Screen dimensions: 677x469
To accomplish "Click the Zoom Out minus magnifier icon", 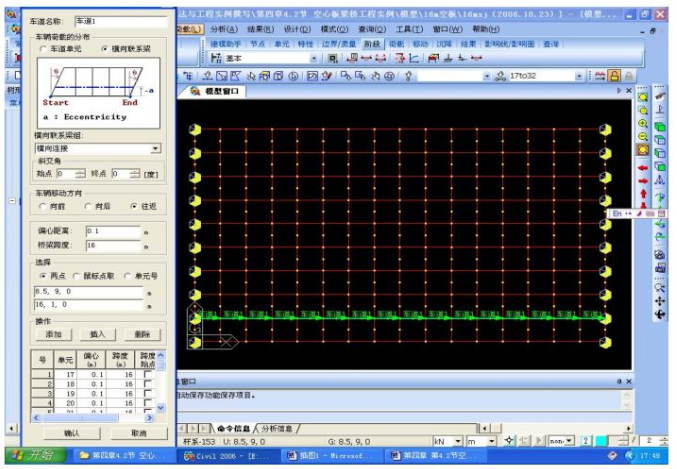I will coord(643,137).
